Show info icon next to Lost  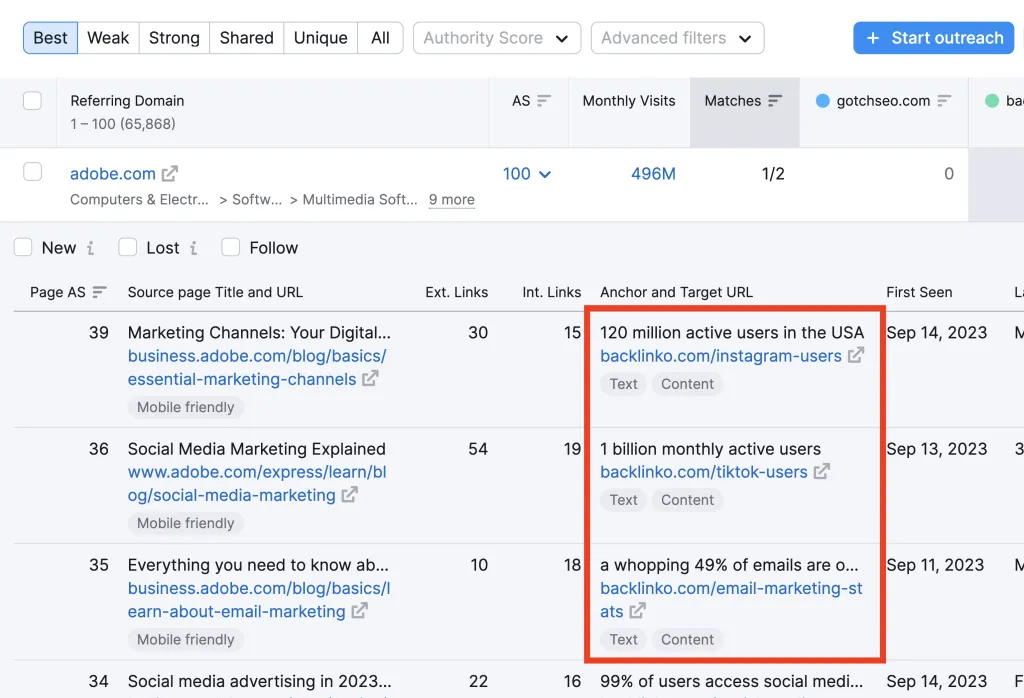coord(193,248)
